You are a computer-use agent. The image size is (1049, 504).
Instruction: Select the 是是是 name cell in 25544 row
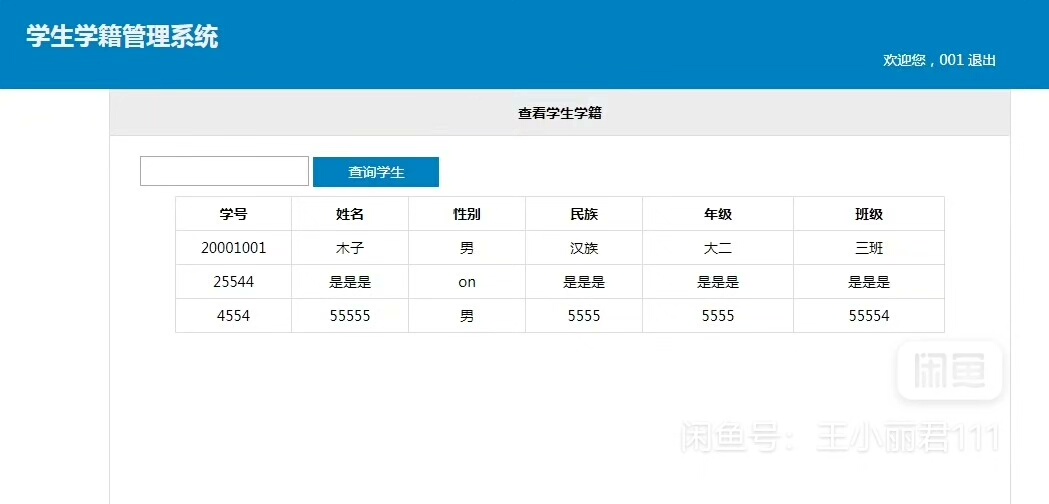pos(350,282)
